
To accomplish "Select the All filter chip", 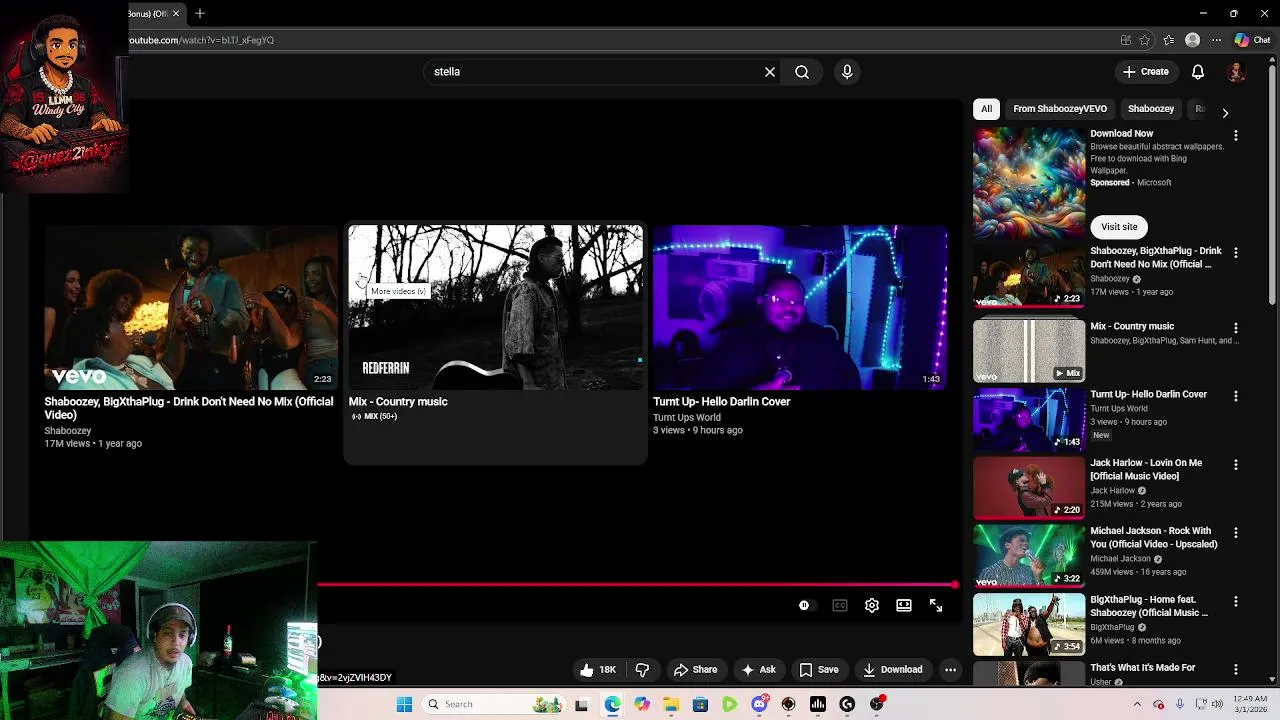I will pos(986,109).
